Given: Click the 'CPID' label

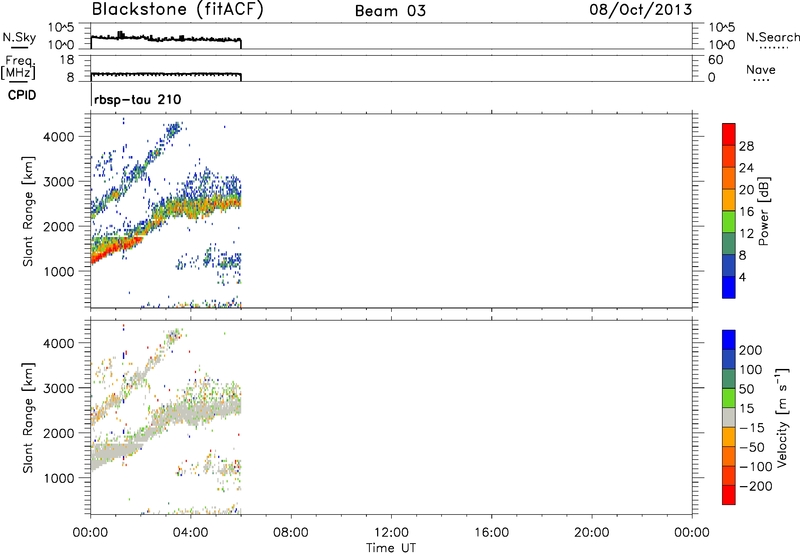Looking at the screenshot, I should tap(22, 95).
